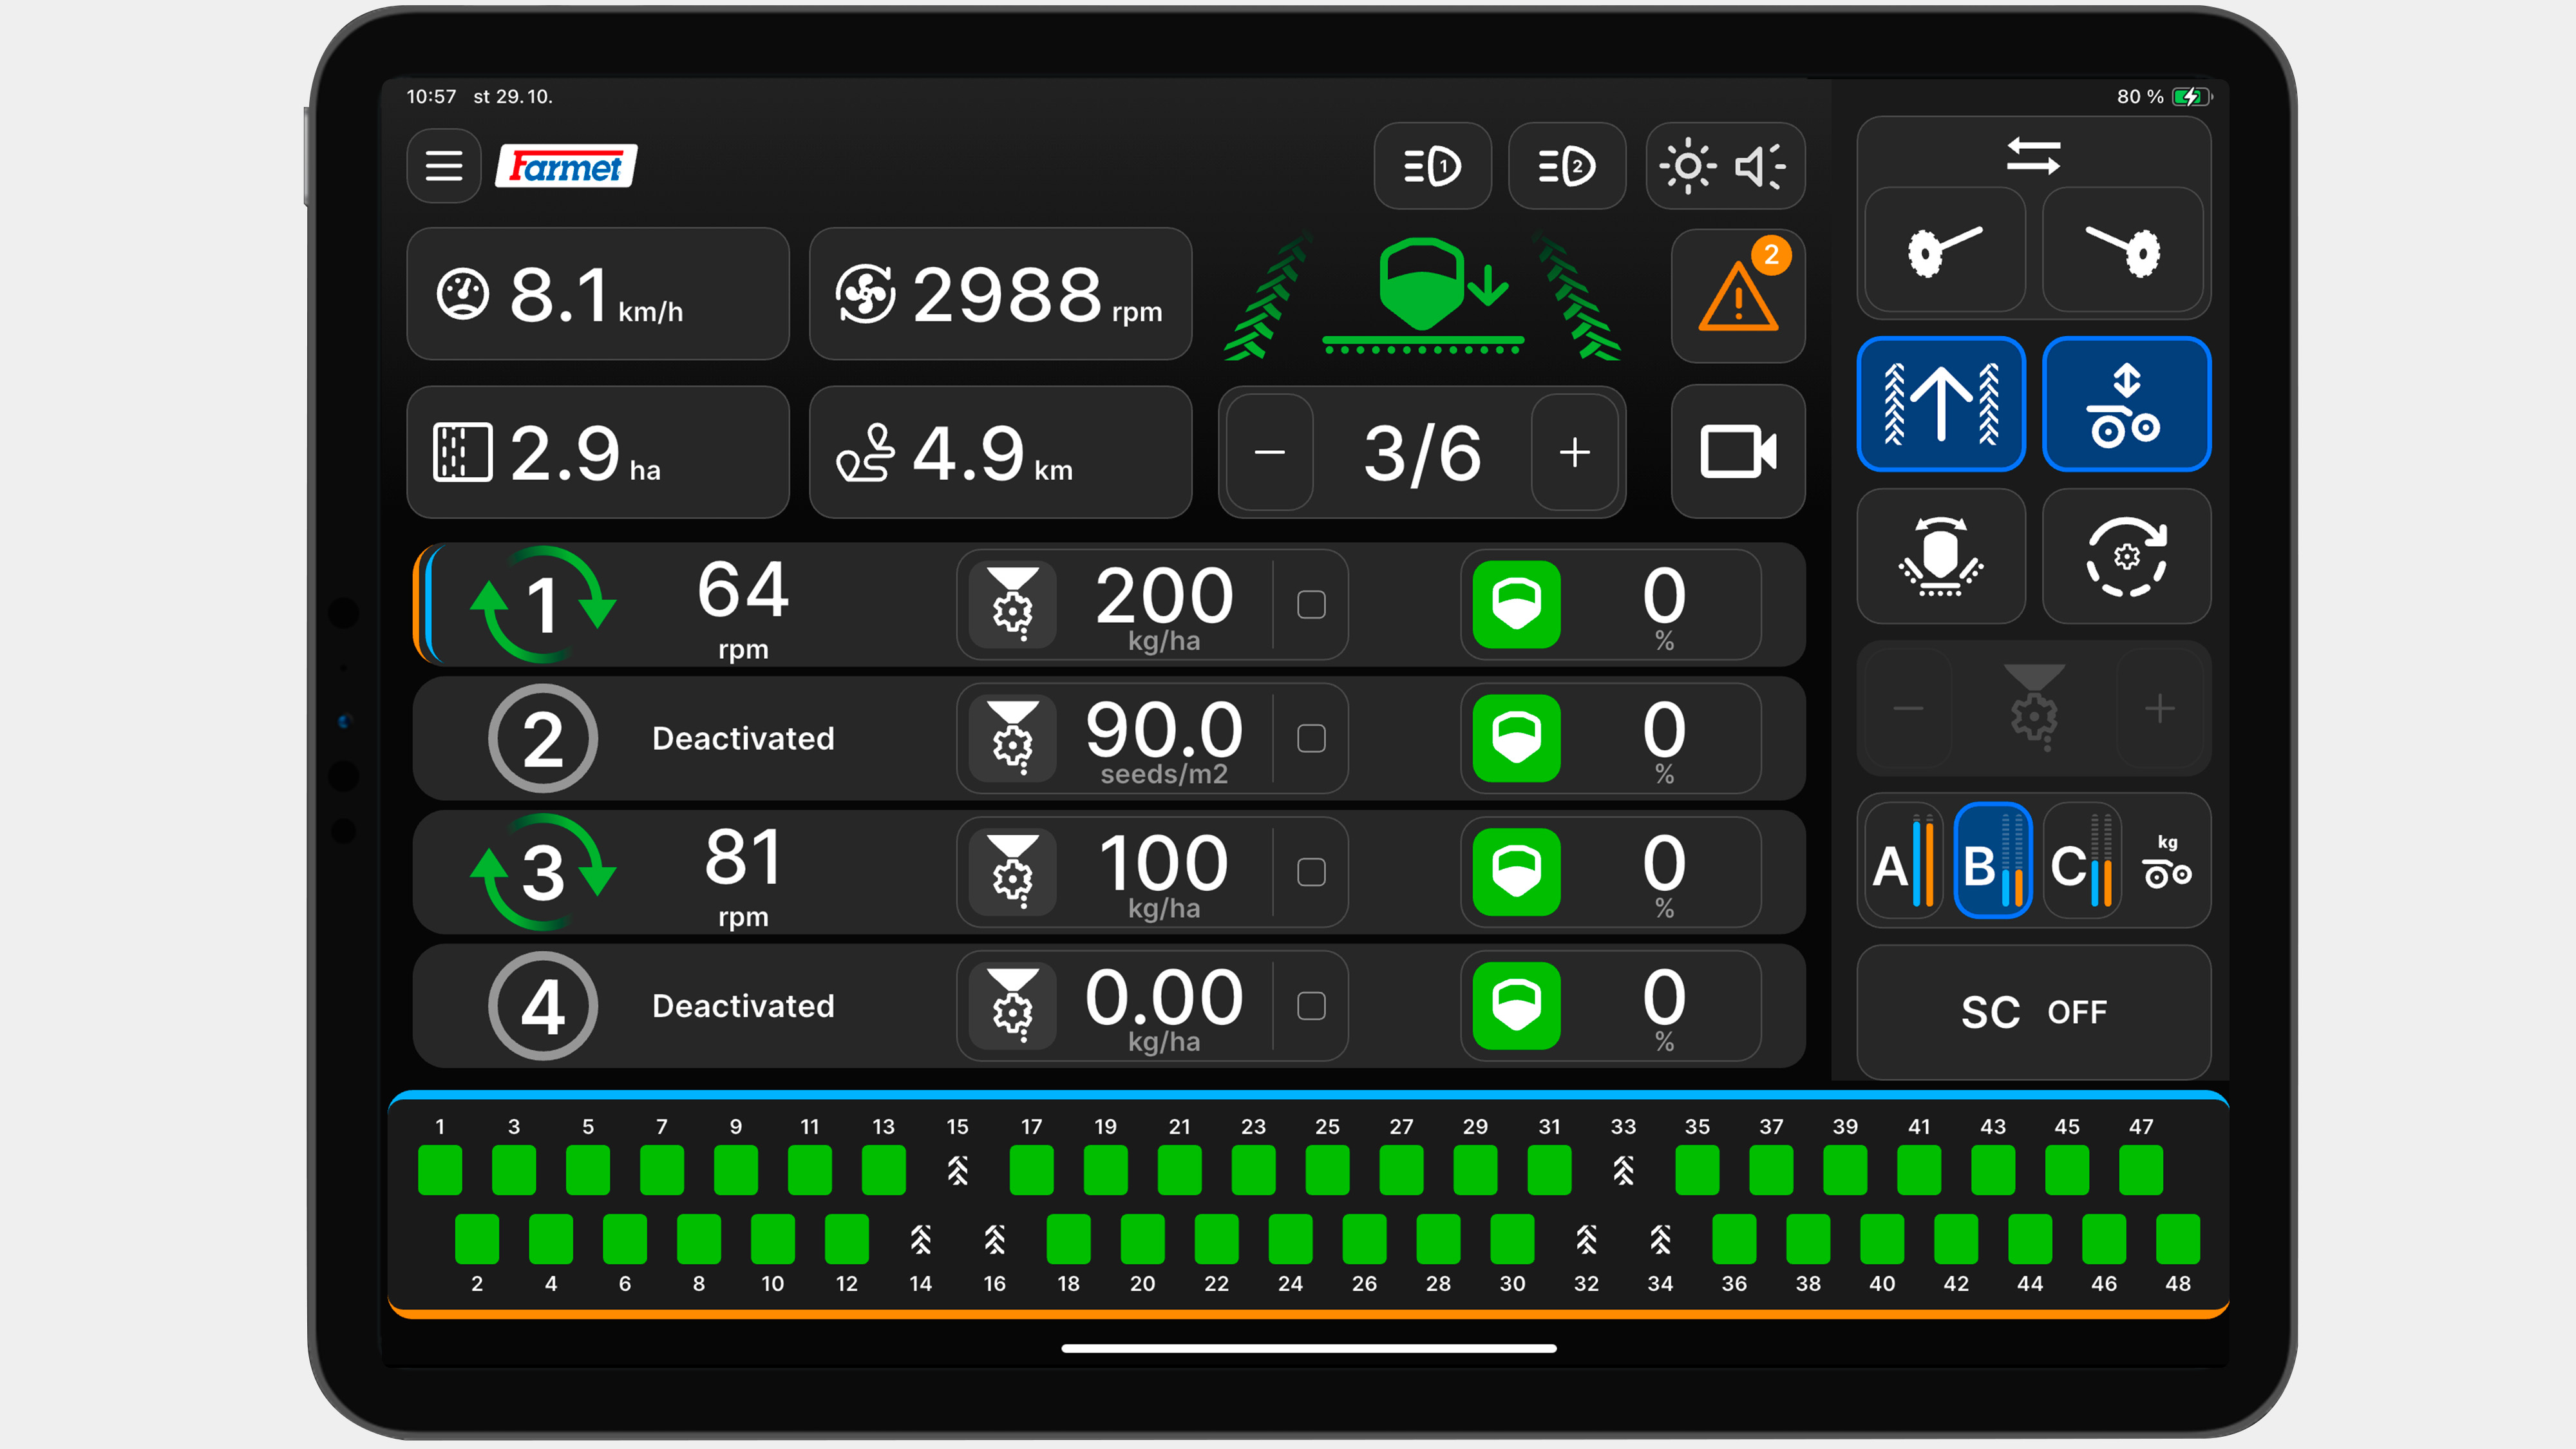The height and width of the screenshot is (1449, 2576).
Task: Click the deactivated metering unit 2
Action: point(543,738)
